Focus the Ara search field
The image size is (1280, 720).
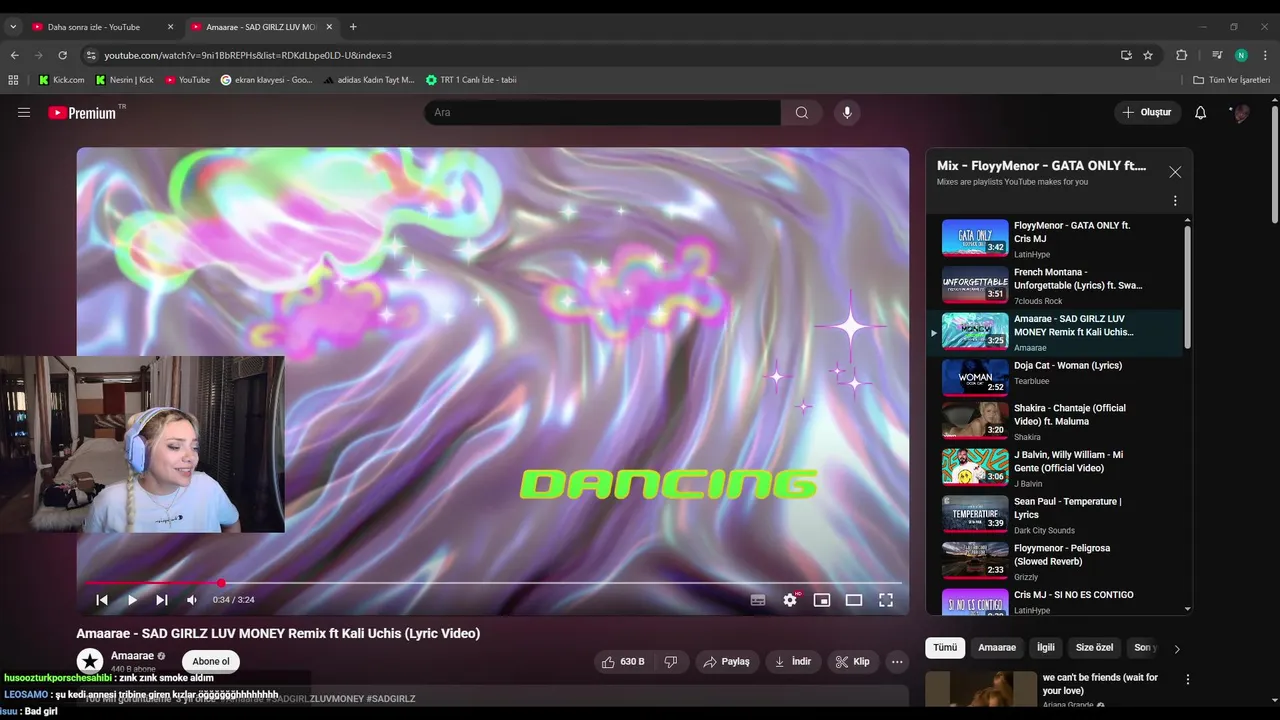(603, 113)
